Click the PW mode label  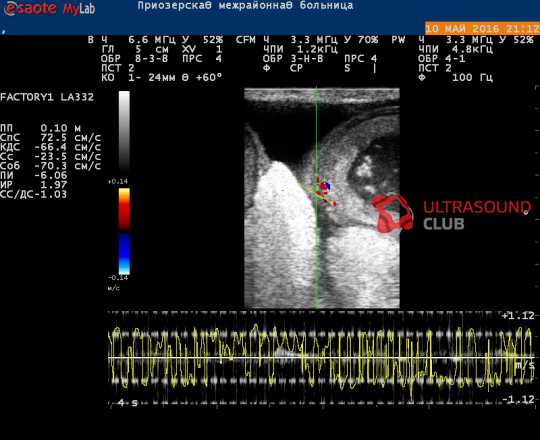[398, 40]
